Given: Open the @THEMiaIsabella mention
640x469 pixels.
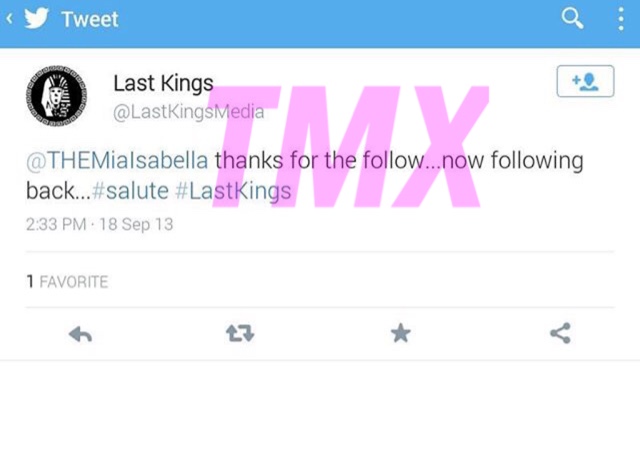Looking at the screenshot, I should [117, 160].
